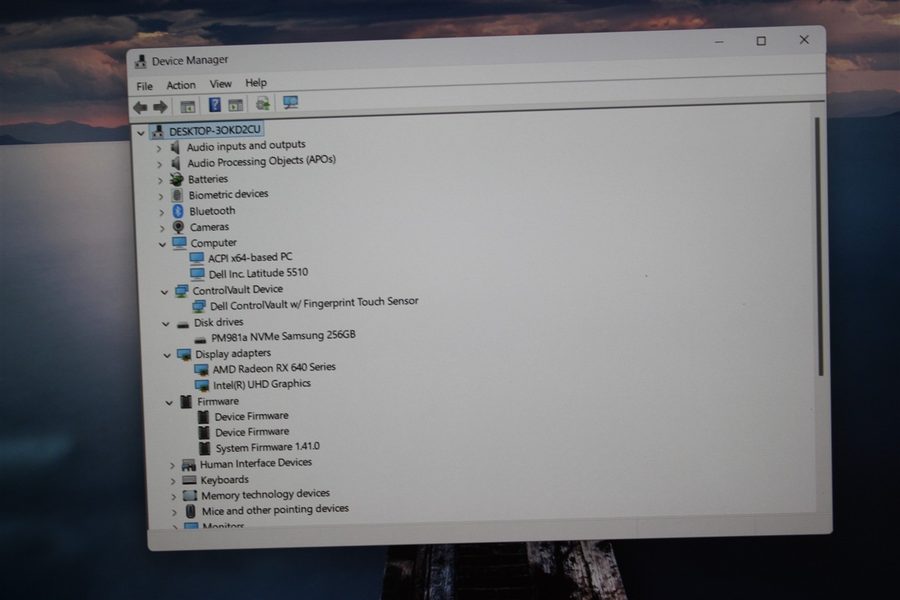Select ACPI x64-based PC entry

(250, 258)
